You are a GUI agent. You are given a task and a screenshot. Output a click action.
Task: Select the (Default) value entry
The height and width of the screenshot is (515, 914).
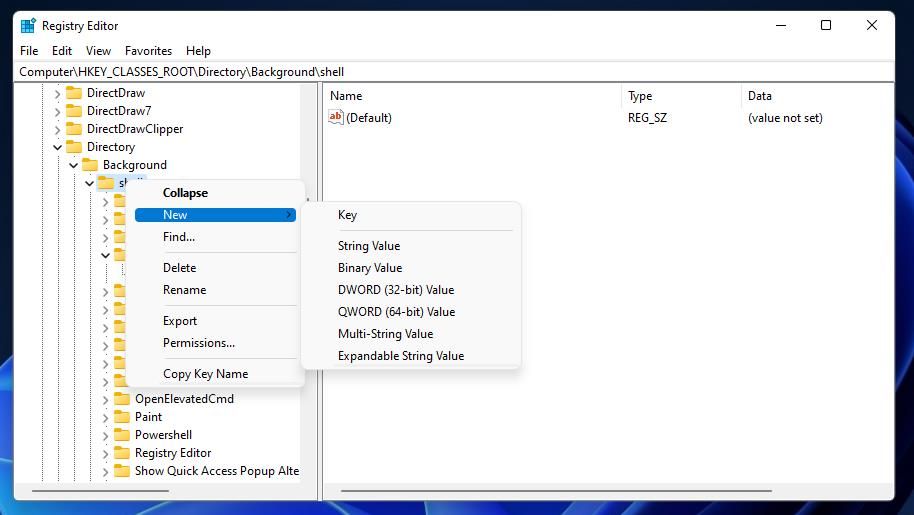click(369, 118)
